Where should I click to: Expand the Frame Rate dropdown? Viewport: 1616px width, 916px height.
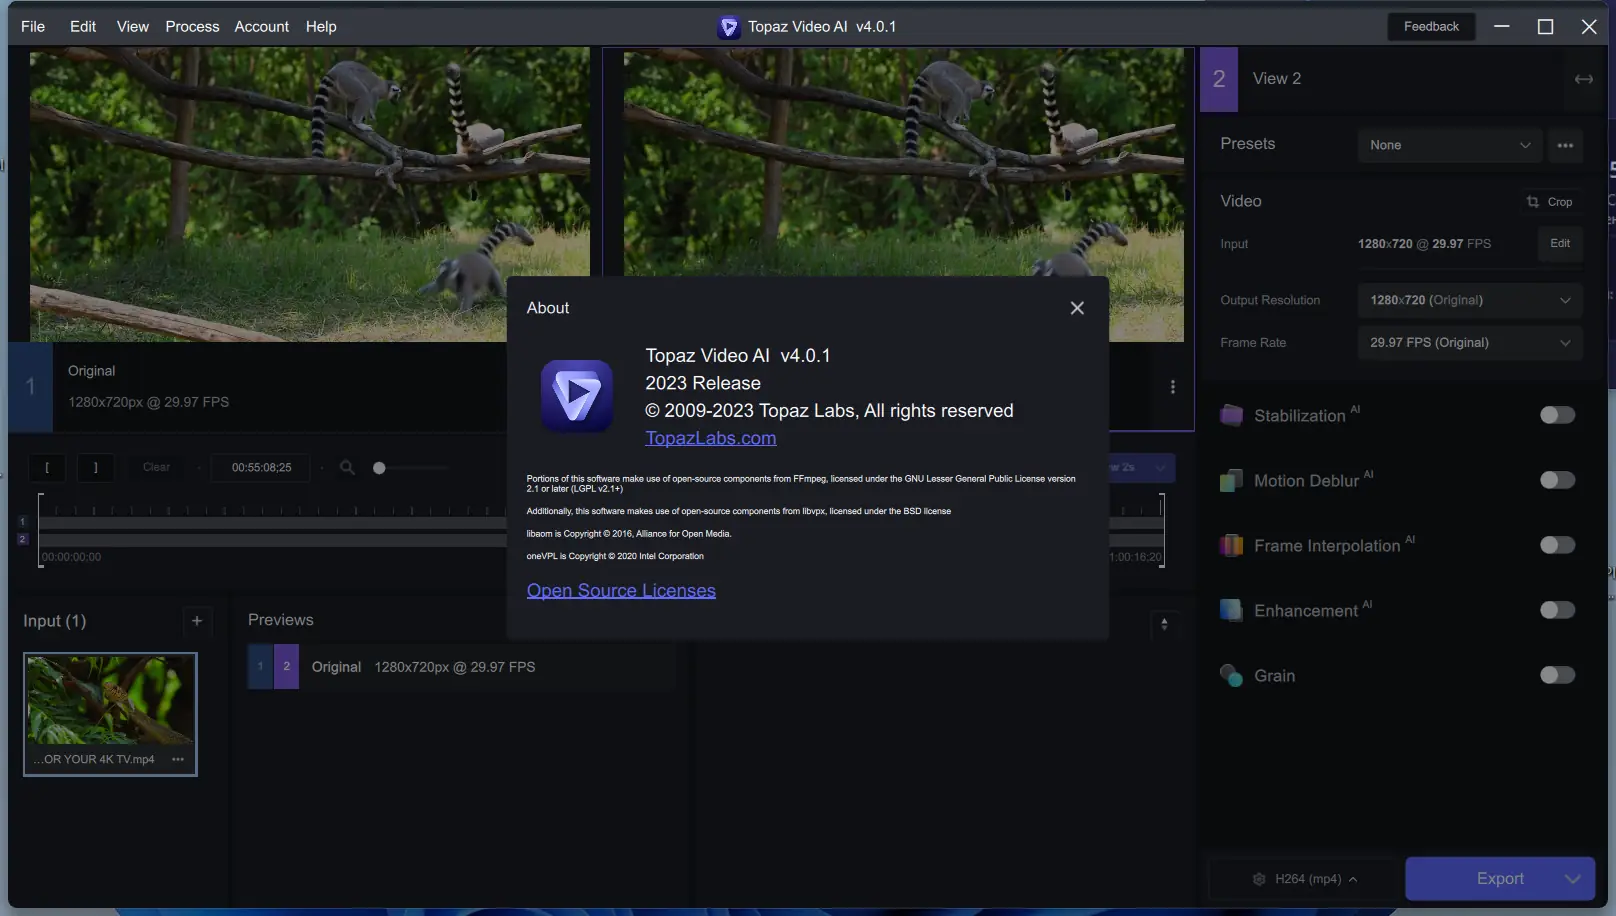click(x=1470, y=343)
